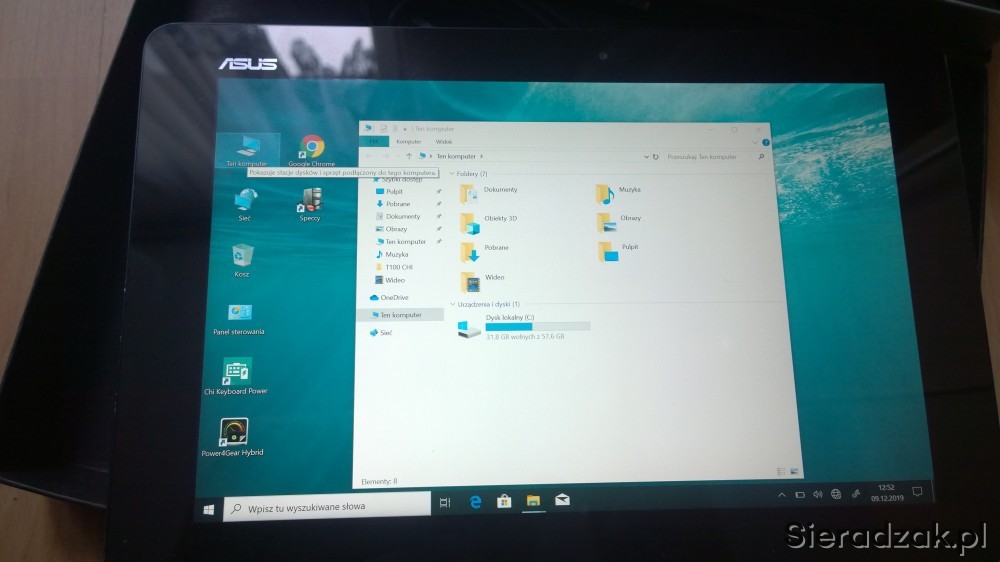Open Microsoft Store from the taskbar
The width and height of the screenshot is (1000, 562).
click(504, 501)
